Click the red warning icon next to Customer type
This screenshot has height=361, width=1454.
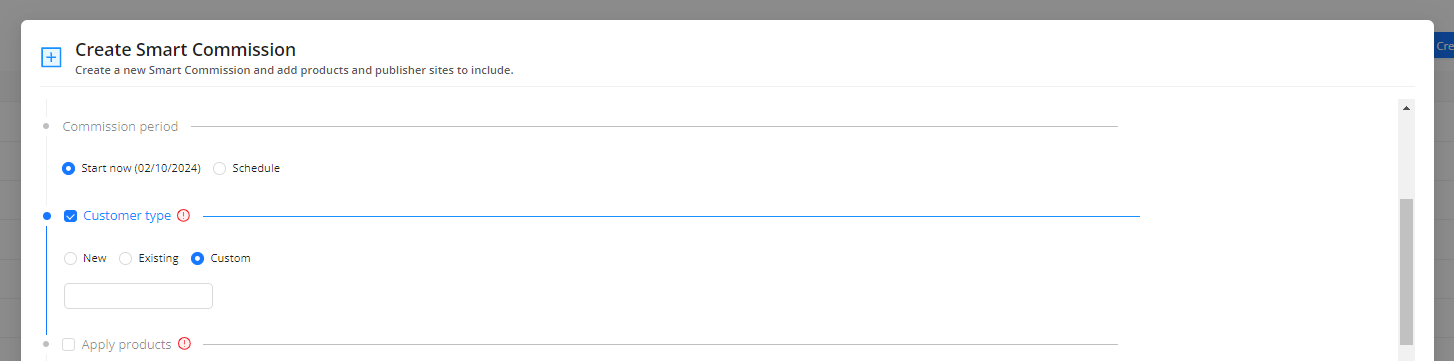tap(183, 215)
